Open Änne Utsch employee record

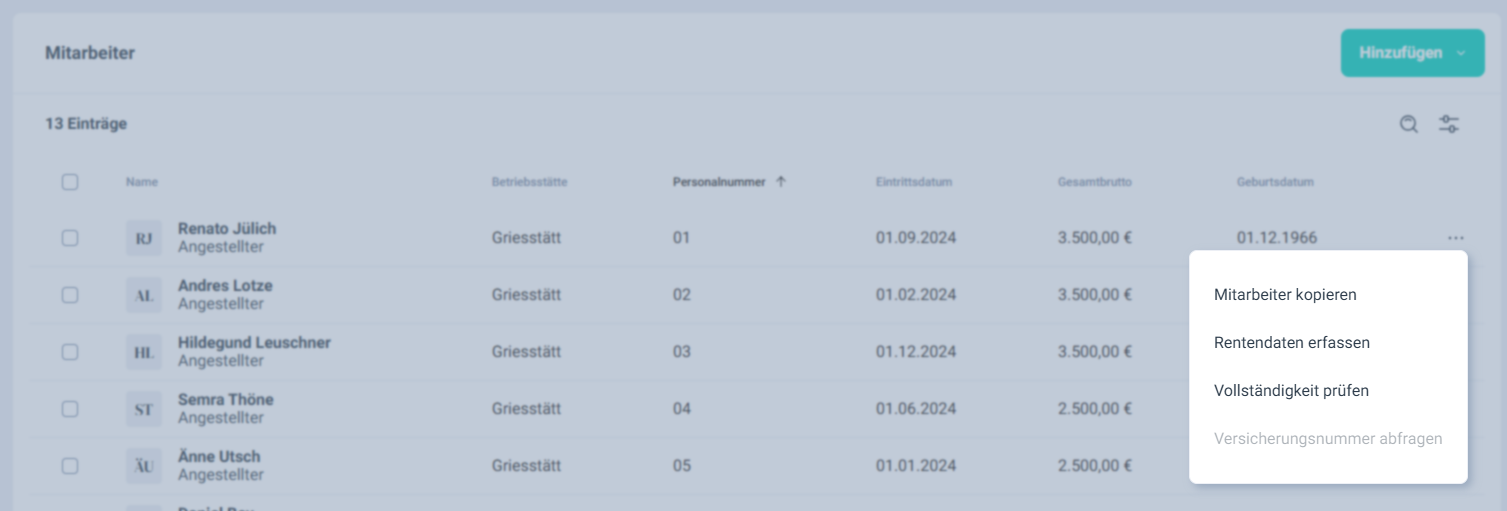click(x=219, y=457)
